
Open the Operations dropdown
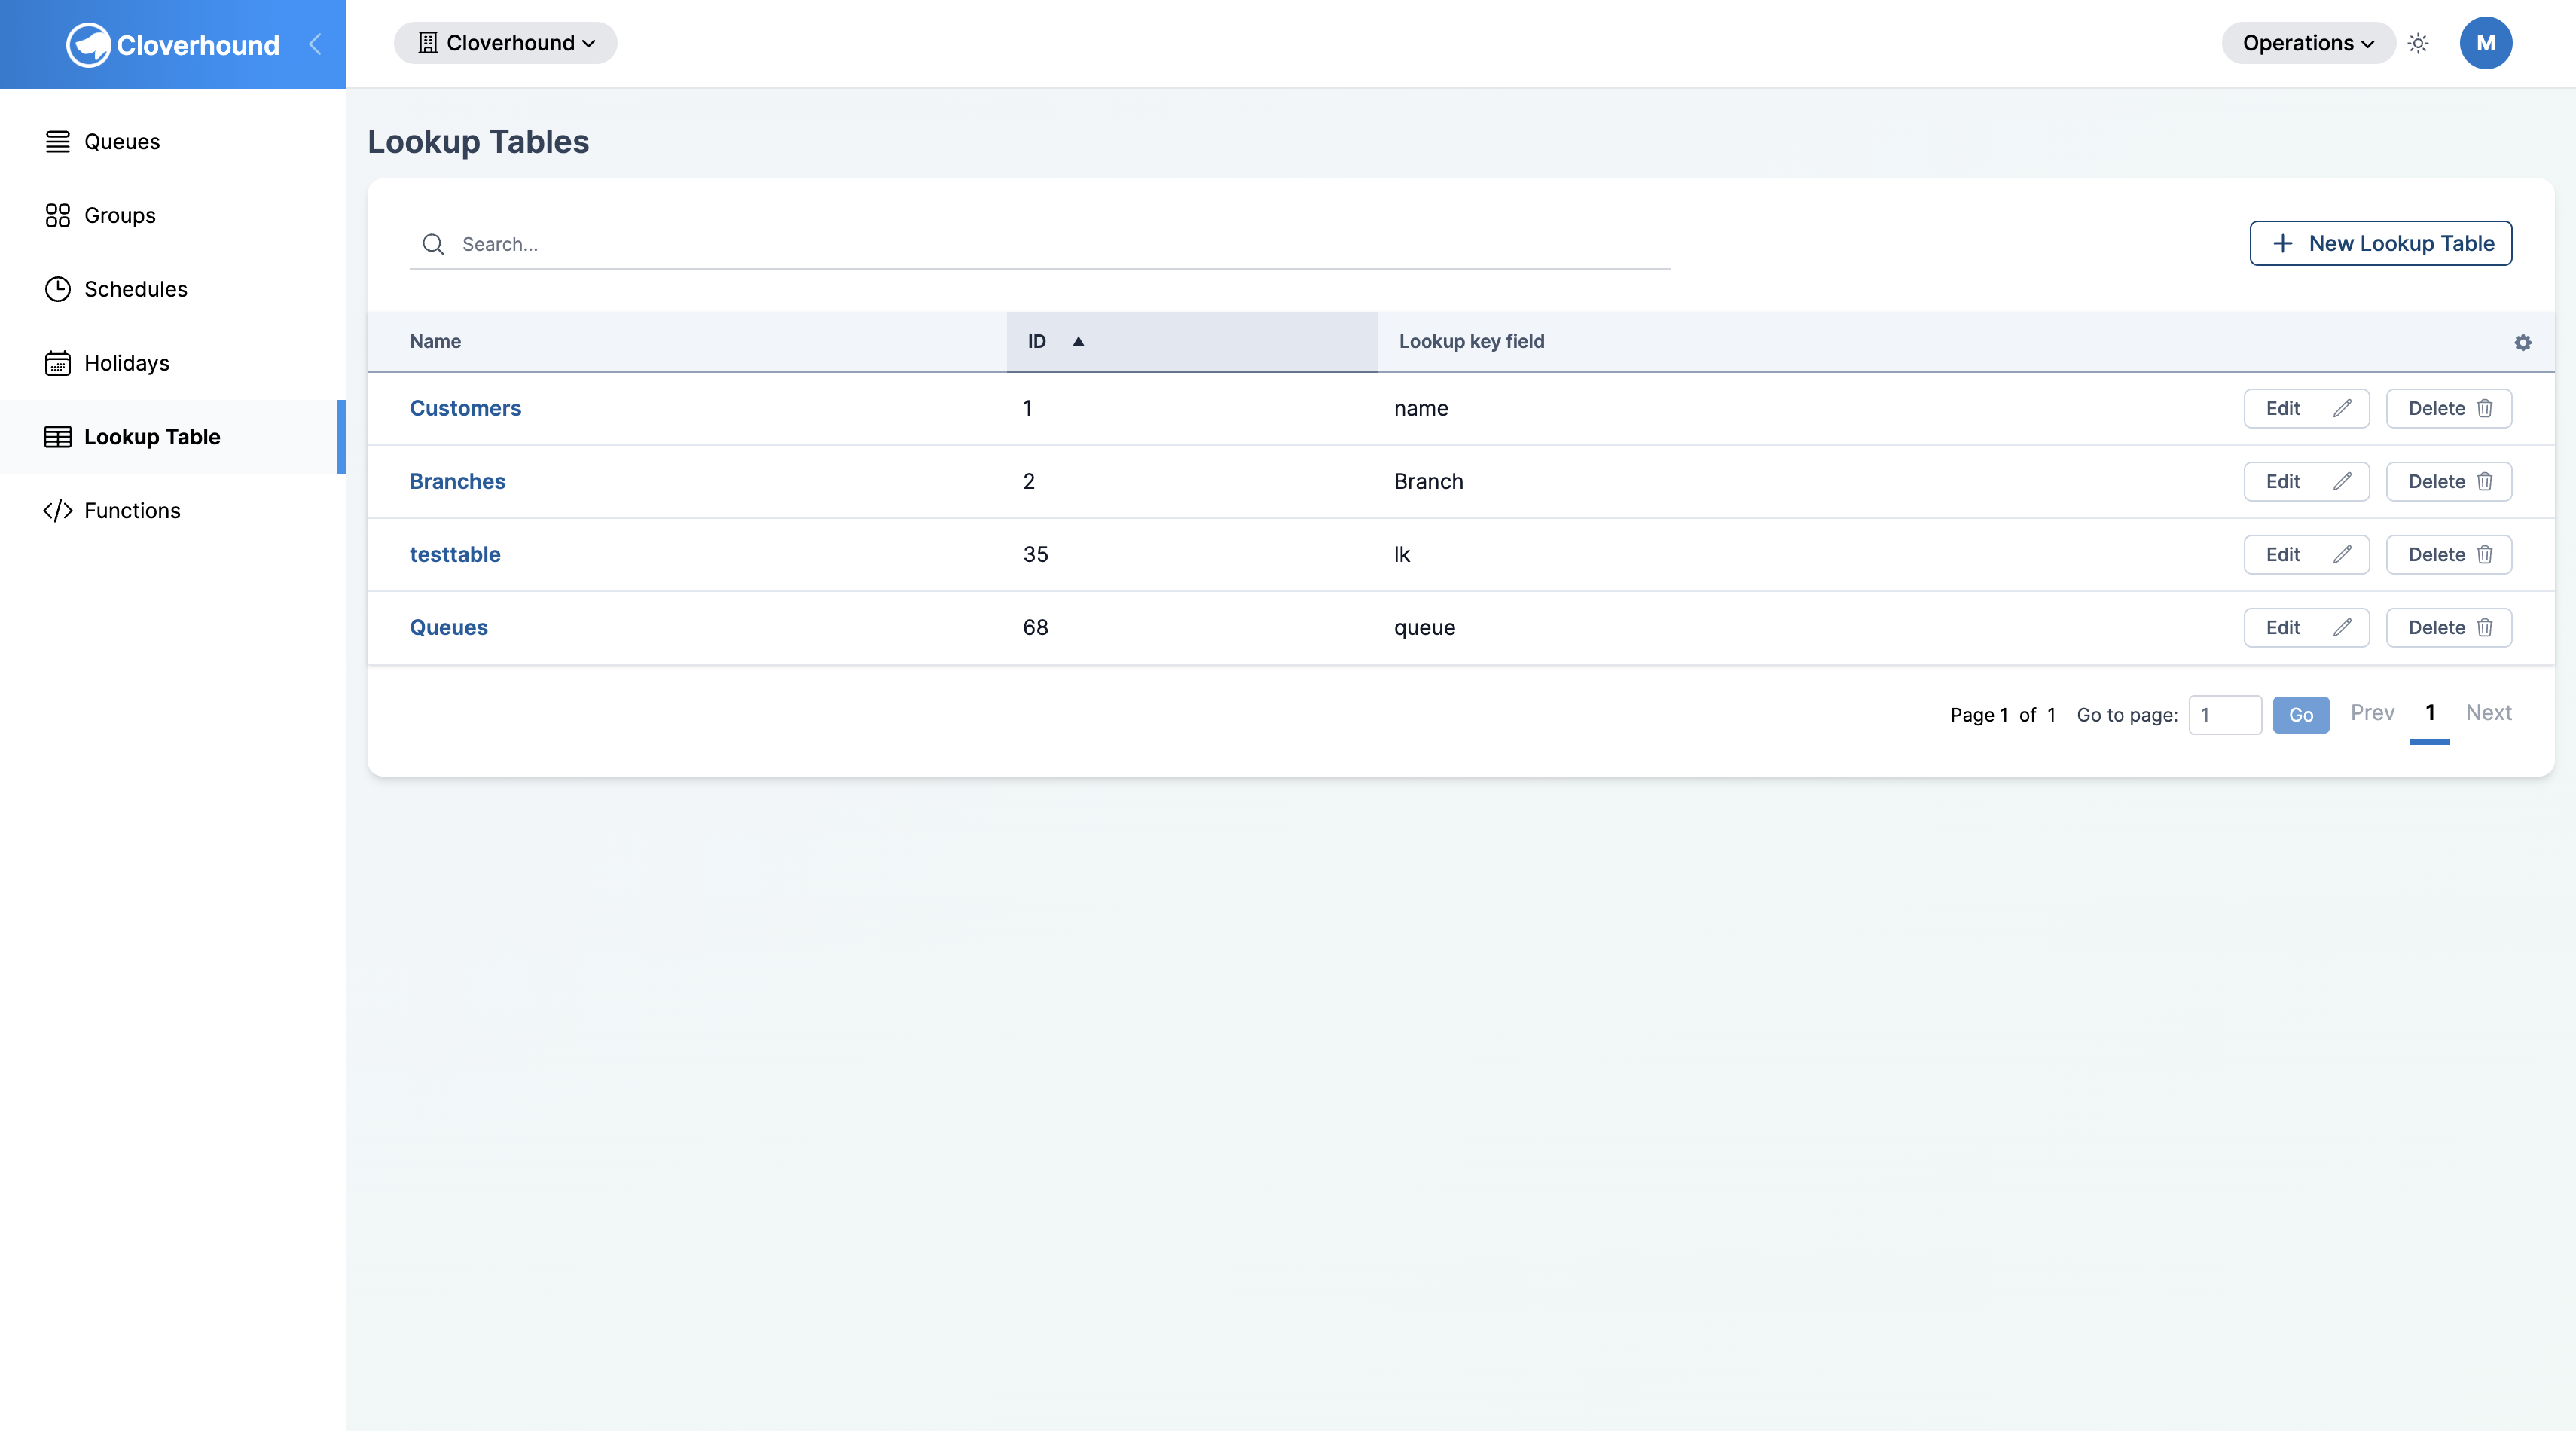click(2308, 43)
